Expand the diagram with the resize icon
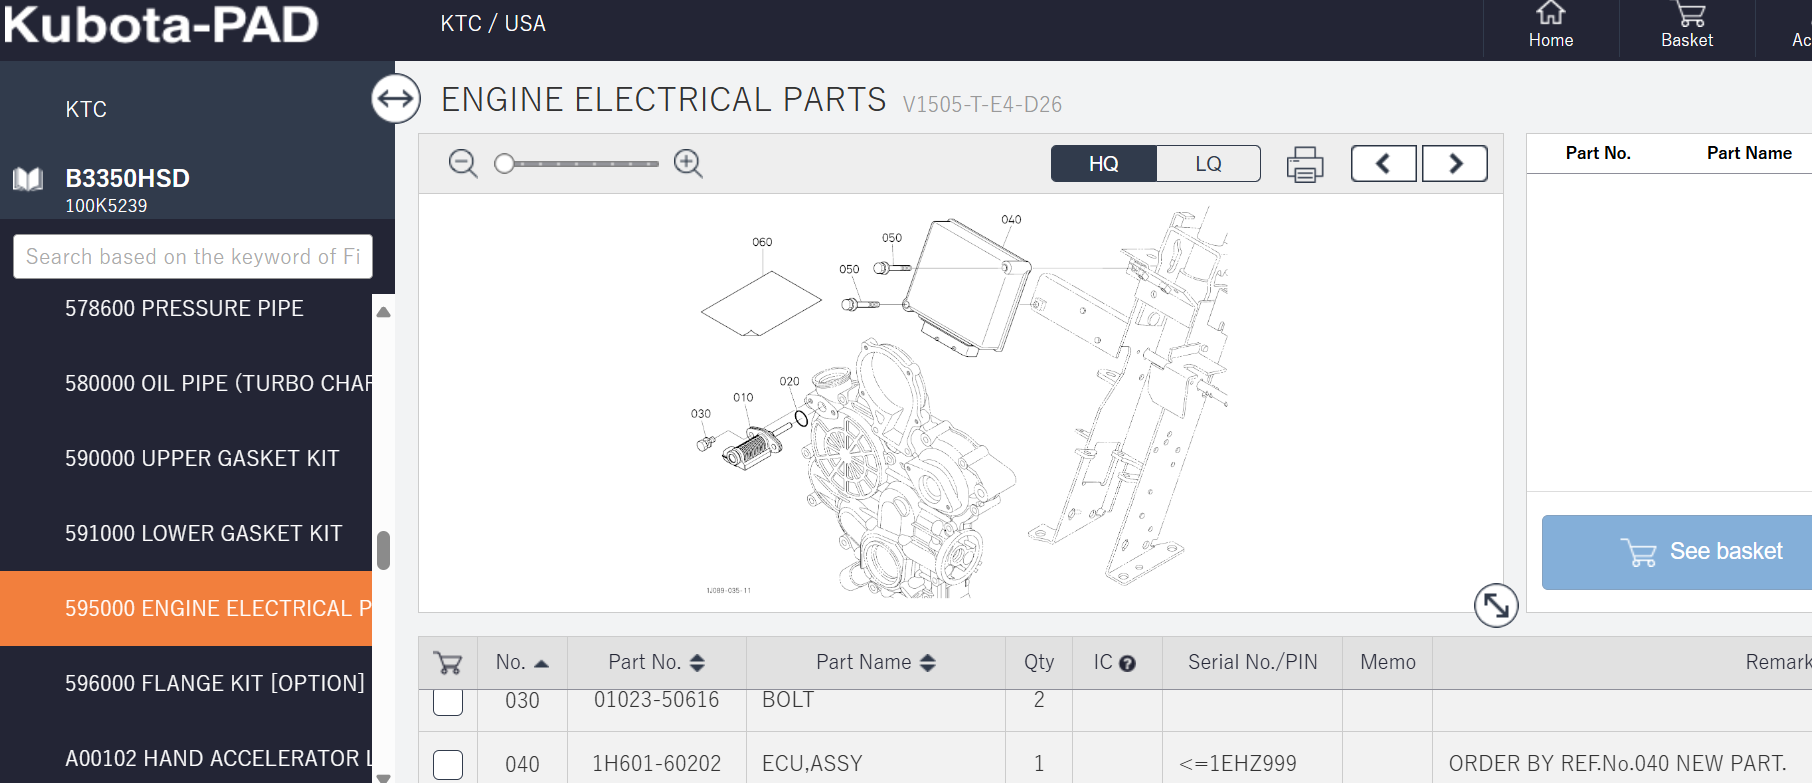This screenshot has height=783, width=1812. (1496, 605)
